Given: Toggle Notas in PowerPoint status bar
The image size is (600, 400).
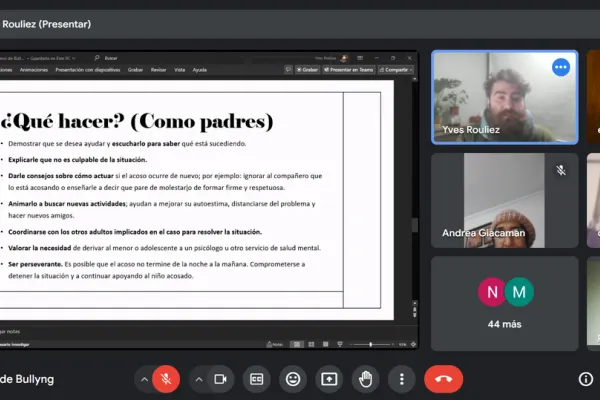Looking at the screenshot, I should click(274, 344).
